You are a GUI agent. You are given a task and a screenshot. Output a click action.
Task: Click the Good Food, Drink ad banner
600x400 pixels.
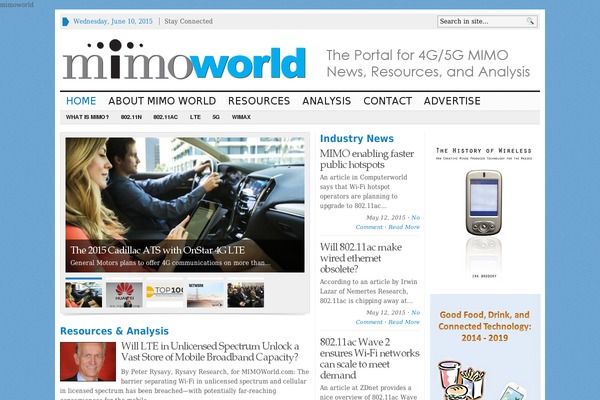tap(485, 347)
